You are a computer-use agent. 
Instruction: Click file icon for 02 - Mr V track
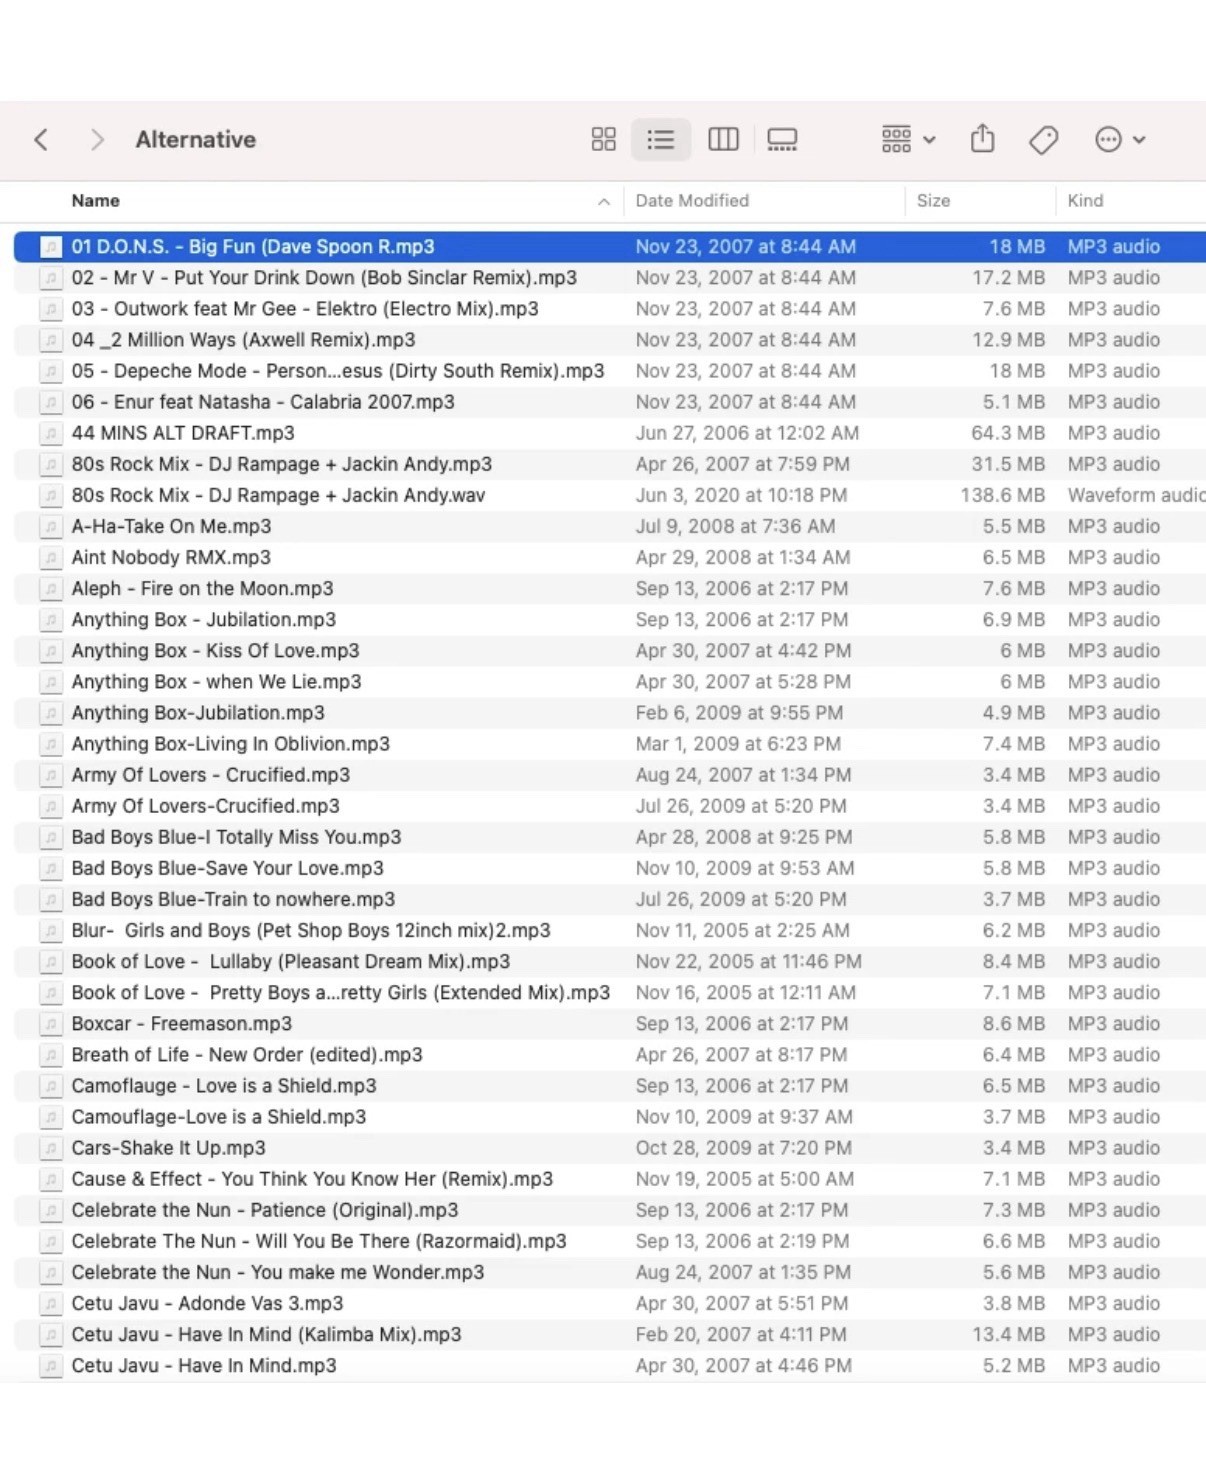tap(50, 278)
